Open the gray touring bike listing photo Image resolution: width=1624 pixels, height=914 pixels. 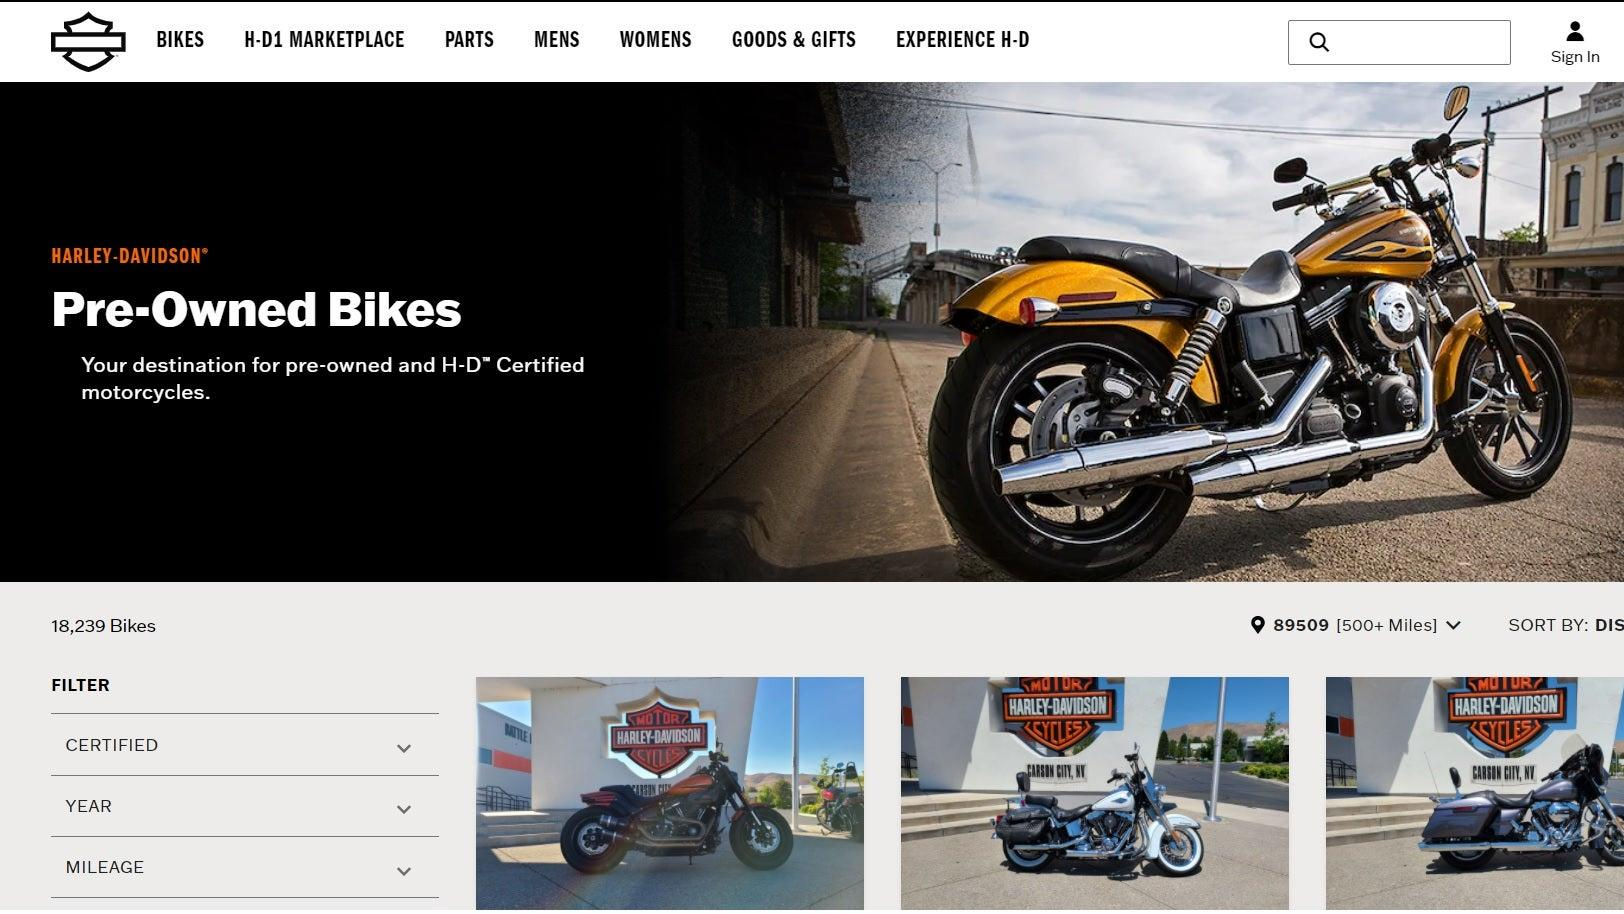coord(1475,793)
